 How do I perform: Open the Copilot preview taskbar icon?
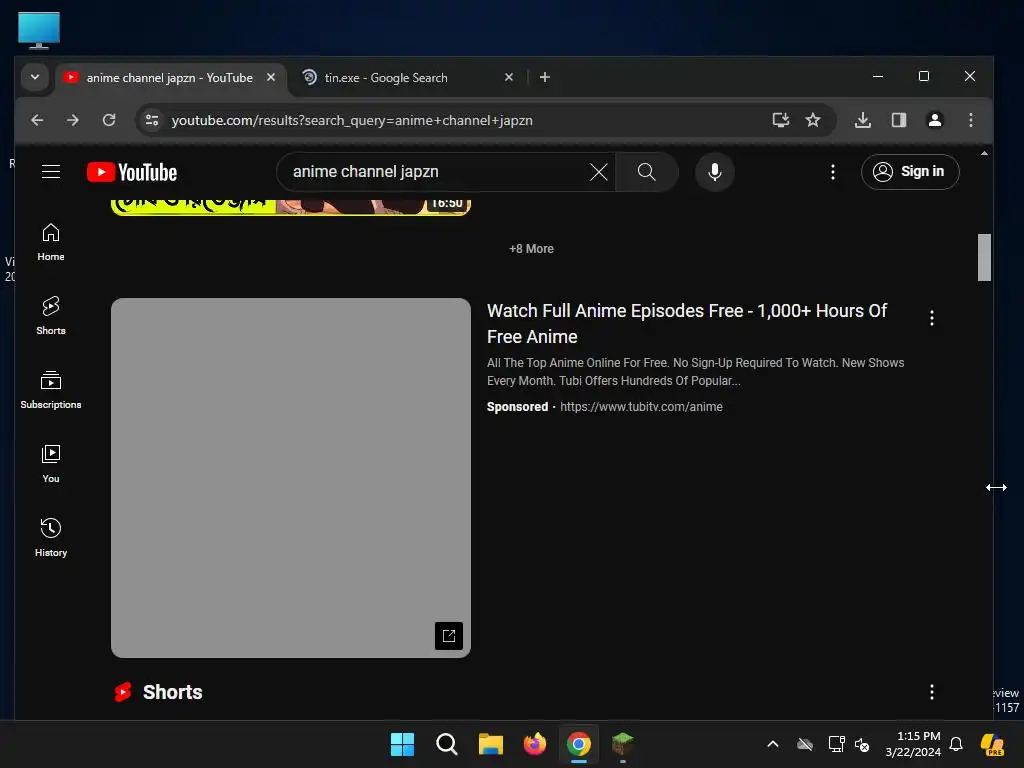click(x=993, y=744)
